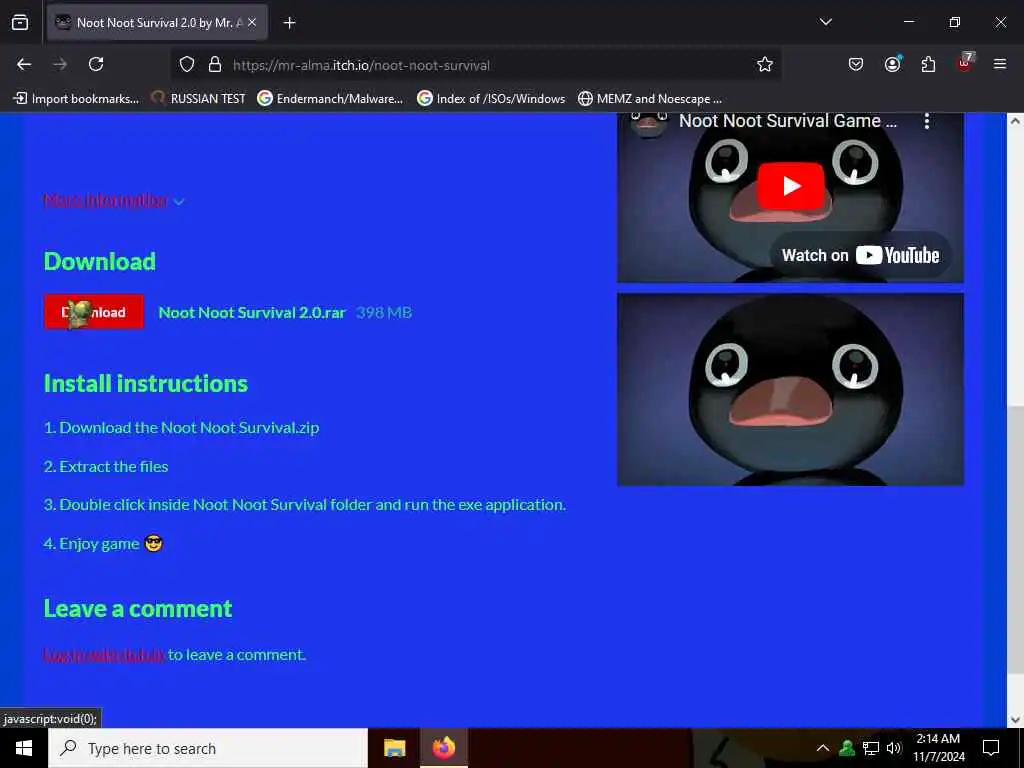The image size is (1024, 768).
Task: Click Watch on YouTube
Action: tap(860, 255)
